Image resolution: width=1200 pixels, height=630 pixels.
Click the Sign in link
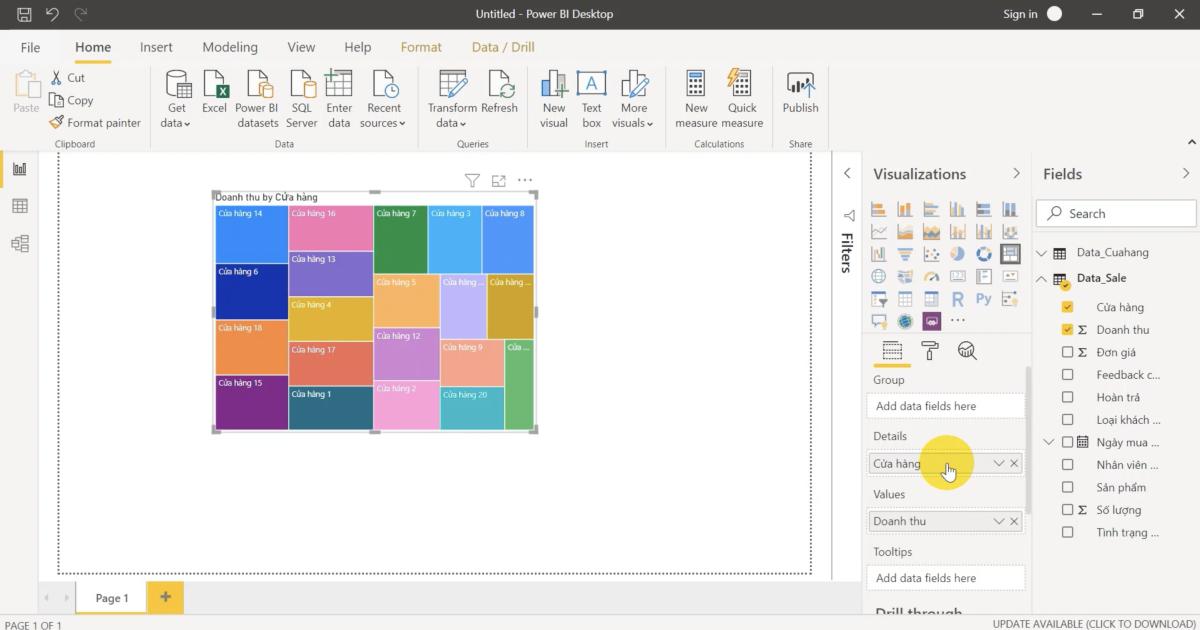(x=1018, y=14)
